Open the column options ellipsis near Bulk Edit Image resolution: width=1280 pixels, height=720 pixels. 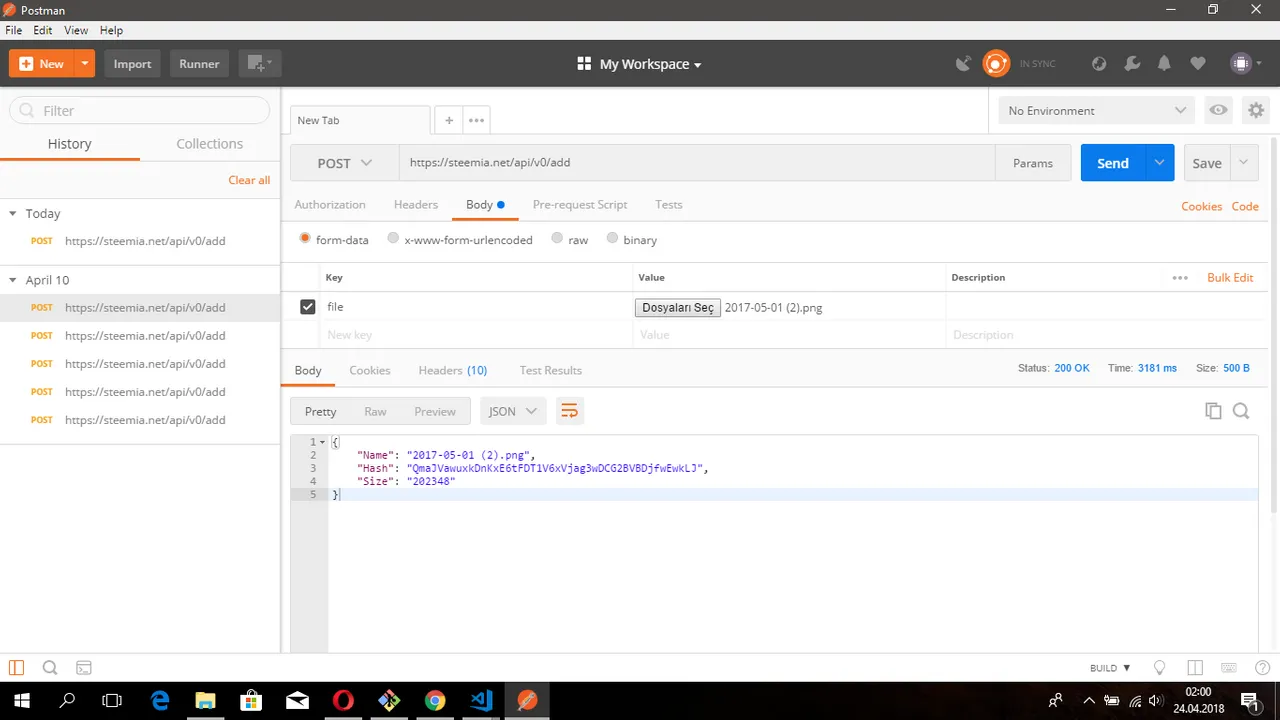[x=1180, y=278]
